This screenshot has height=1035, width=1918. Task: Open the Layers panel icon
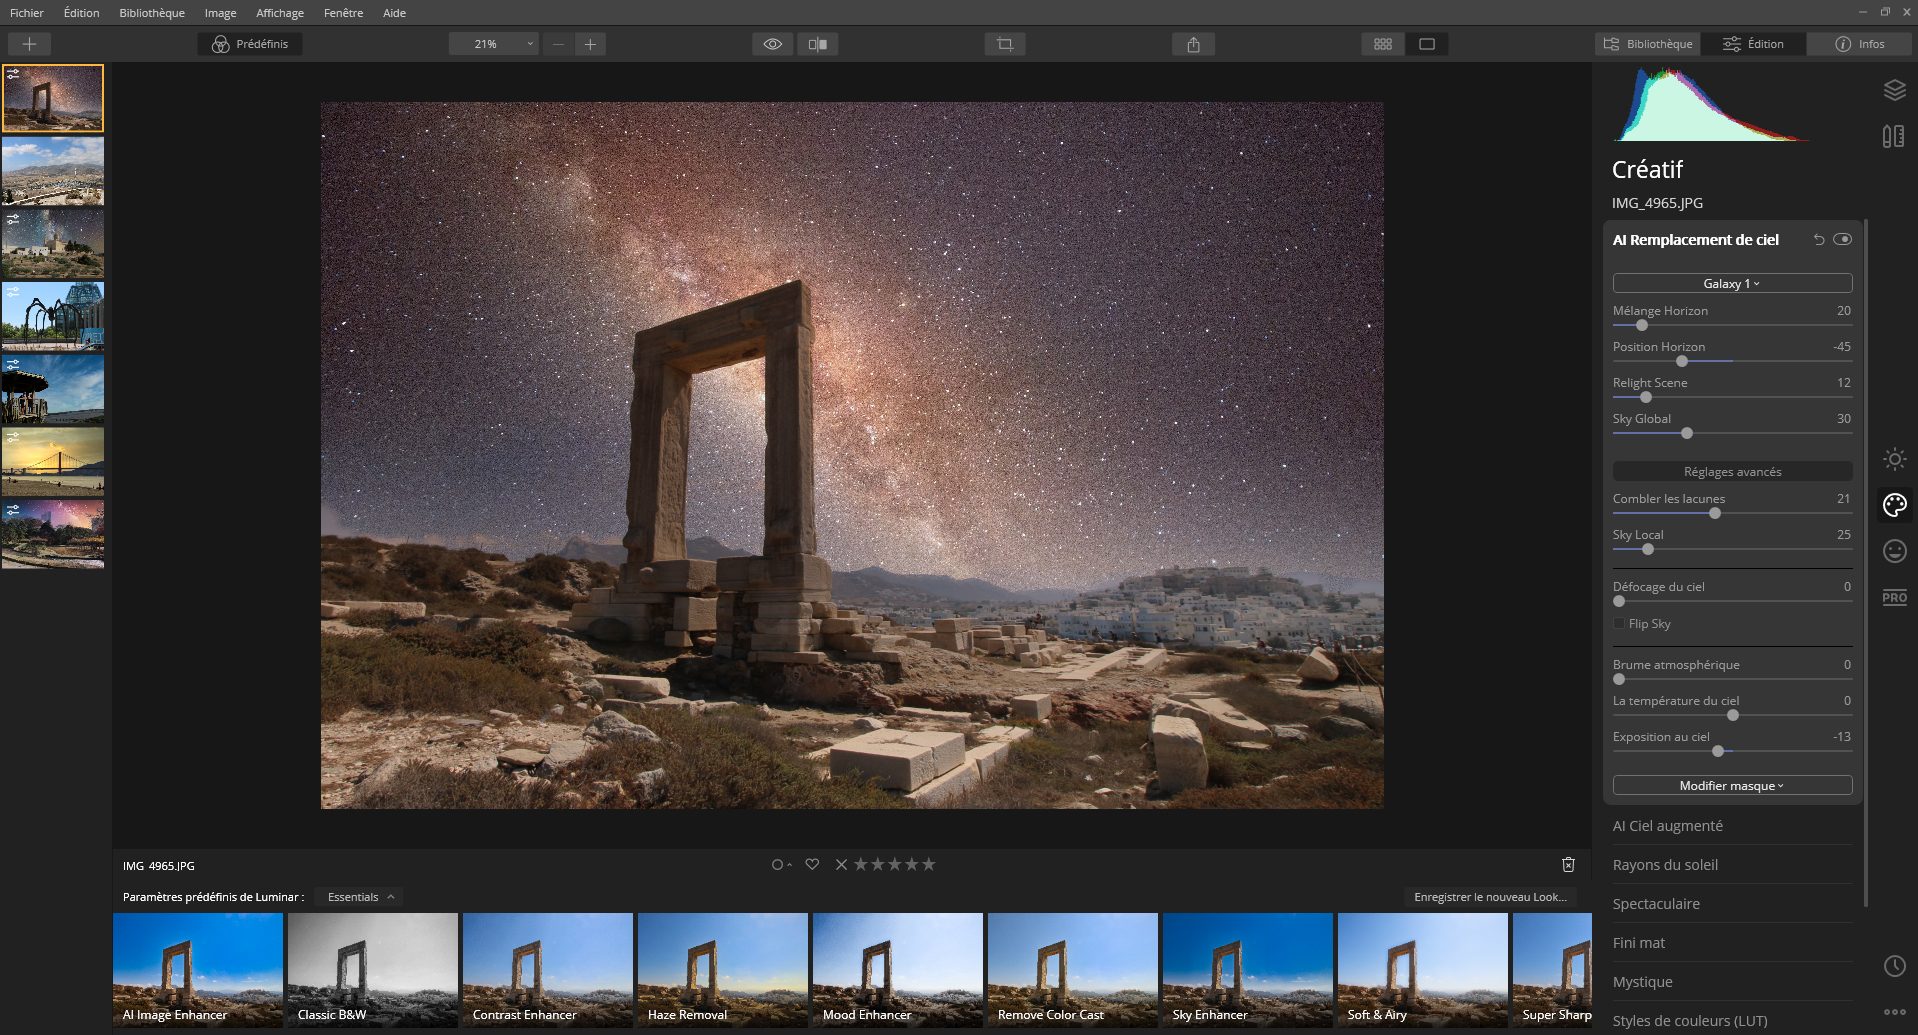(x=1894, y=90)
